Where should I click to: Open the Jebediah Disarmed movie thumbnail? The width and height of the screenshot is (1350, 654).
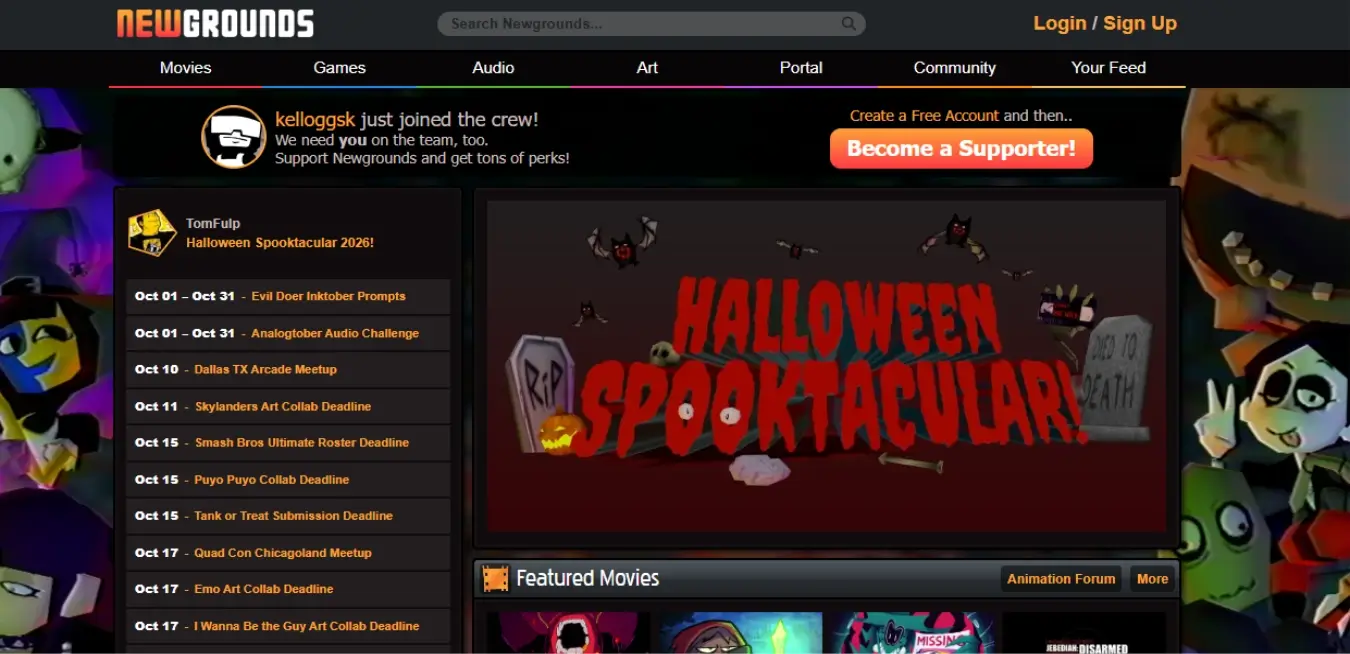[x=1083, y=633]
